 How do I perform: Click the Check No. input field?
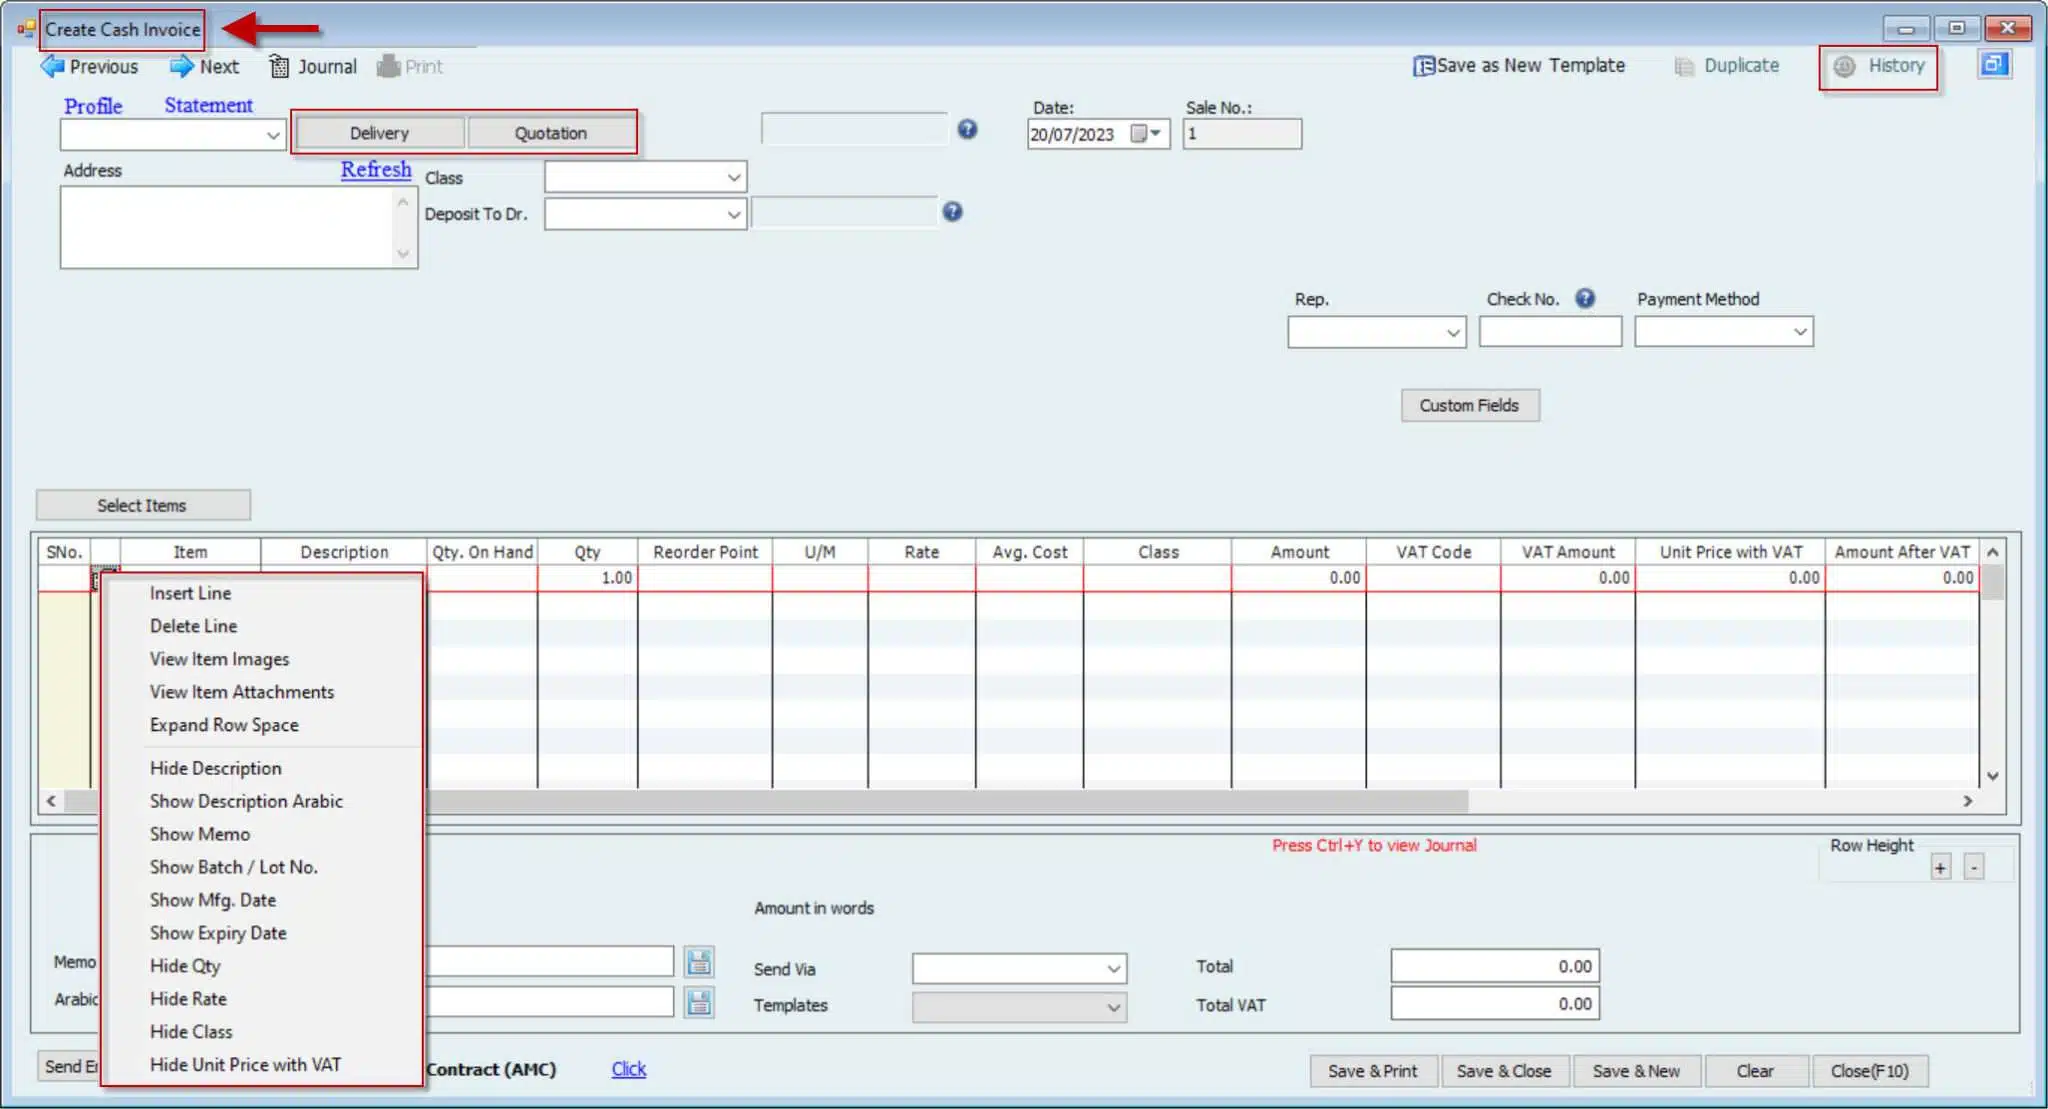[x=1549, y=332]
